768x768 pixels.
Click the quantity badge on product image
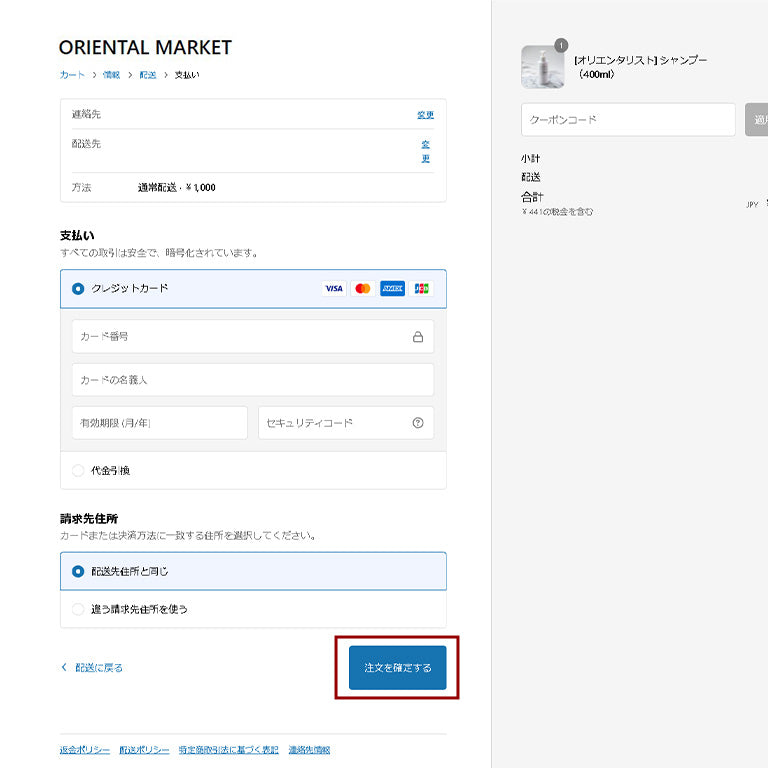coord(561,46)
